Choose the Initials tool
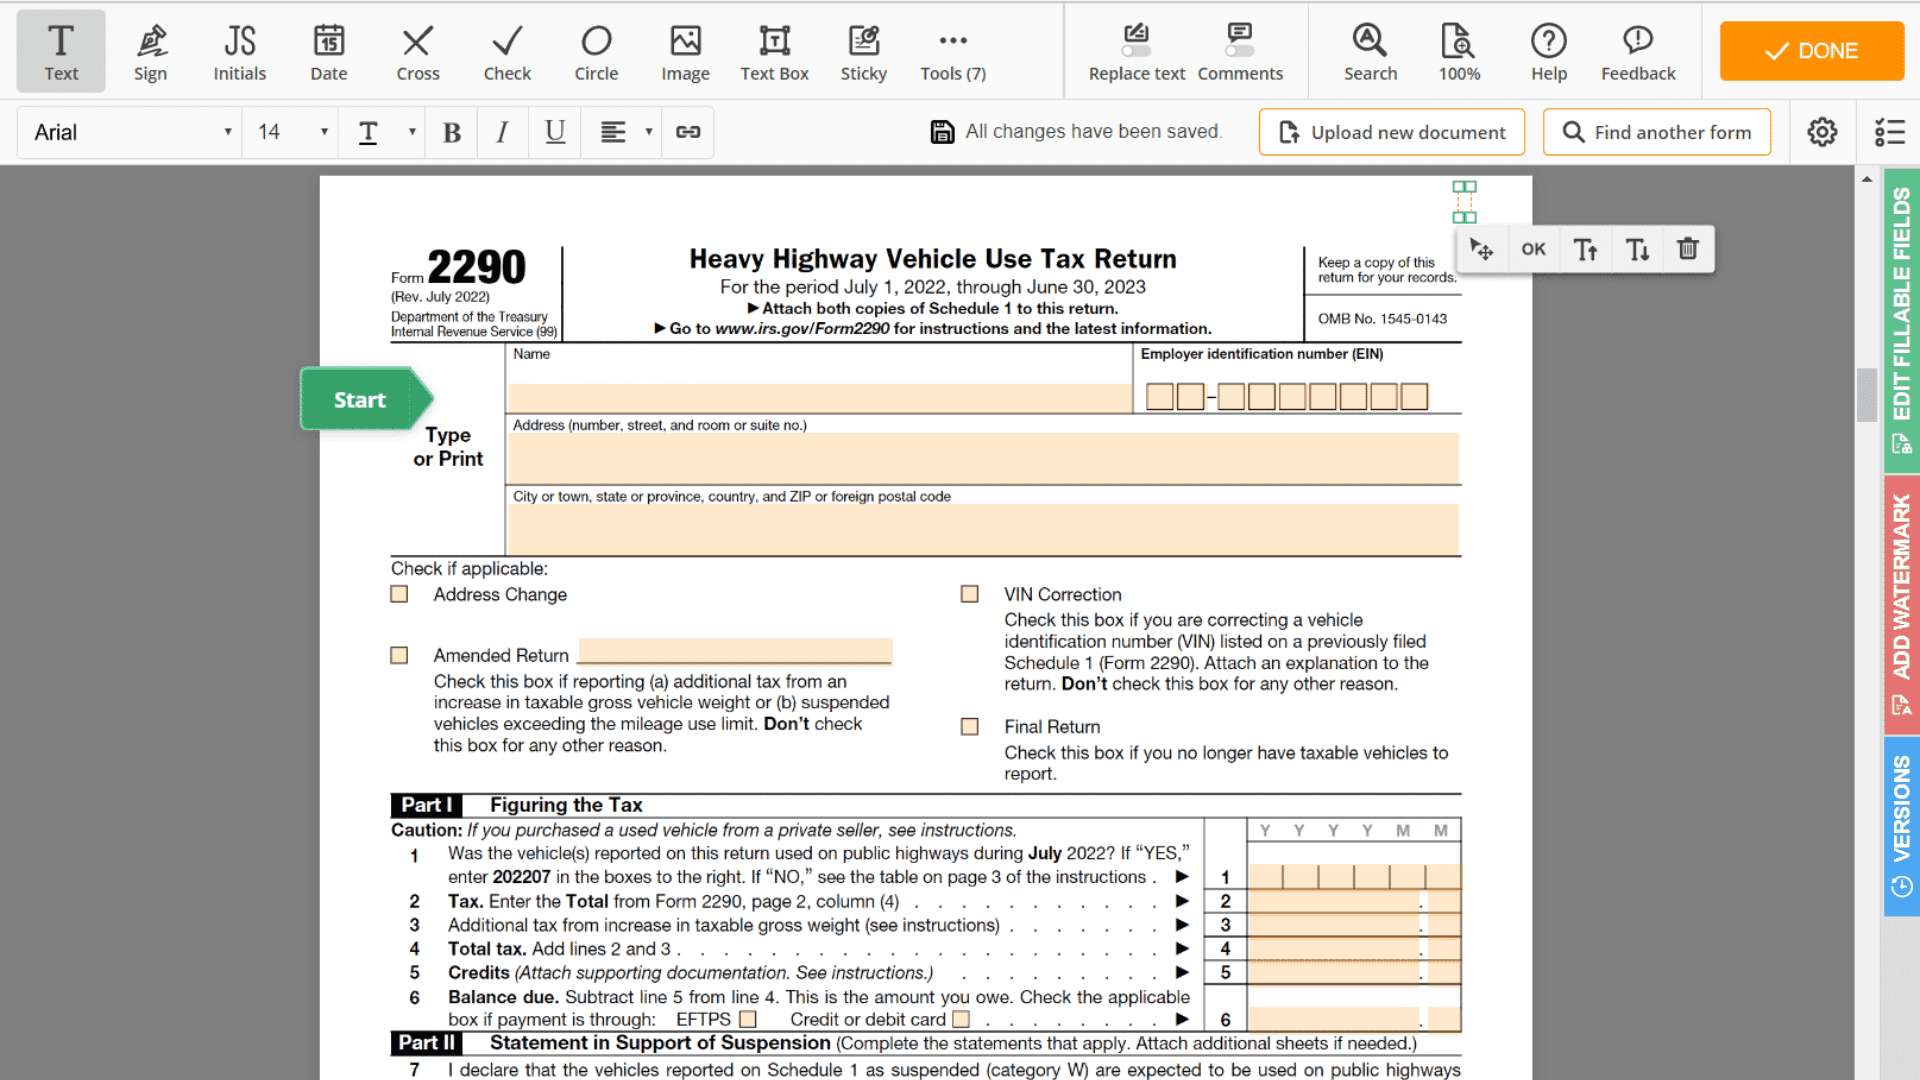This screenshot has height=1080, width=1920. [240, 52]
